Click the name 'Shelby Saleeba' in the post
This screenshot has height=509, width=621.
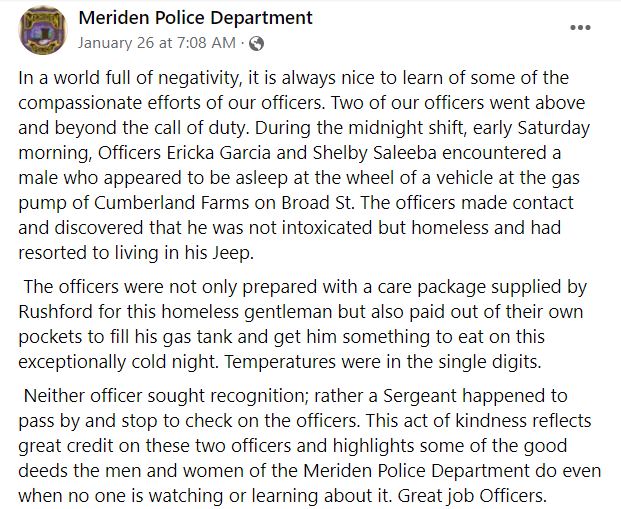pos(375,153)
